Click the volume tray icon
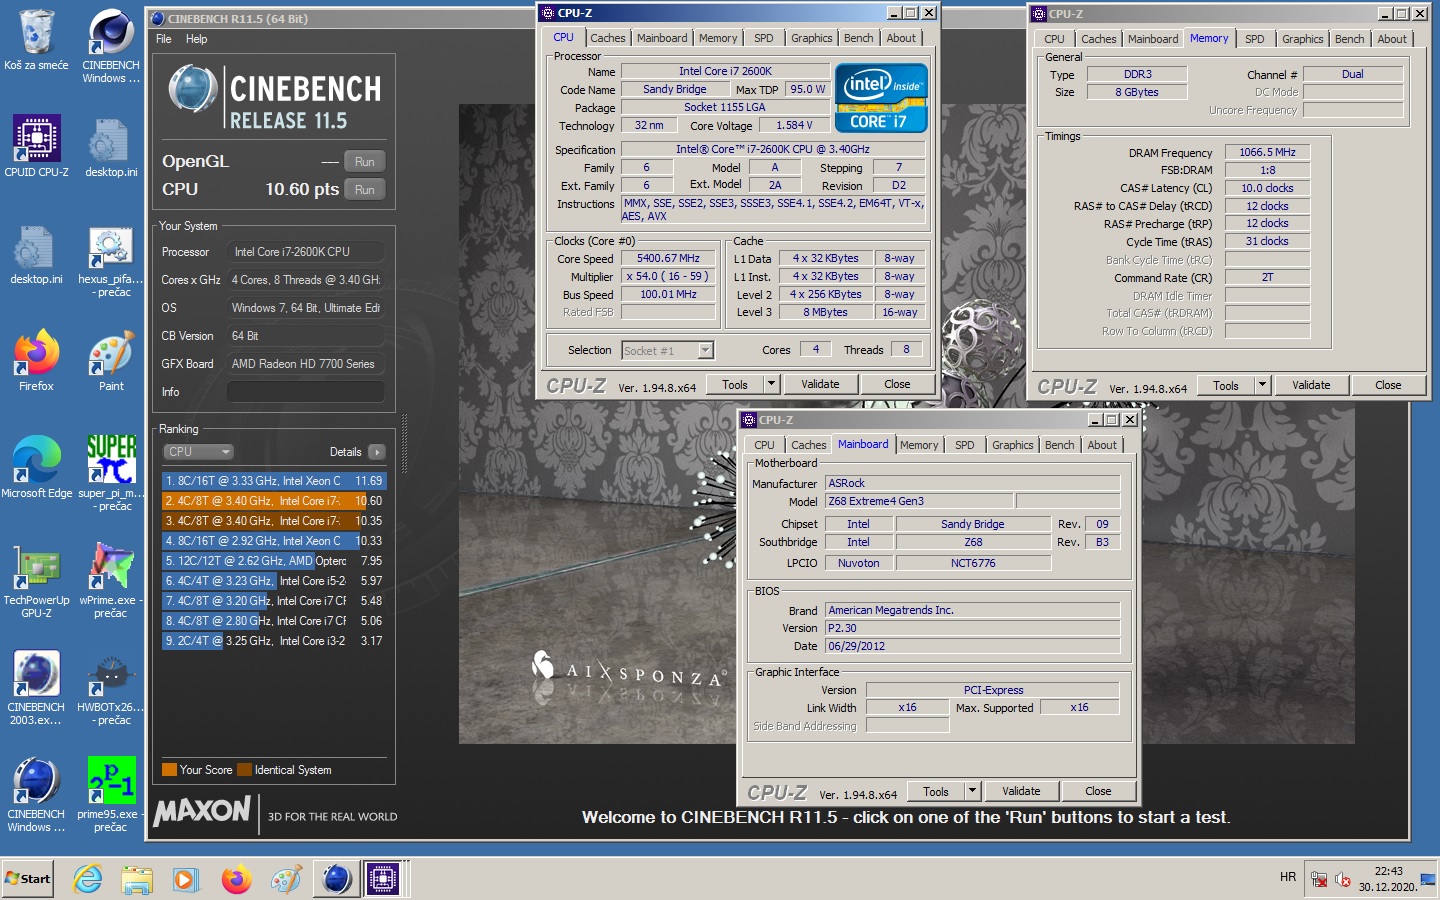The height and width of the screenshot is (900, 1440). point(1342,879)
